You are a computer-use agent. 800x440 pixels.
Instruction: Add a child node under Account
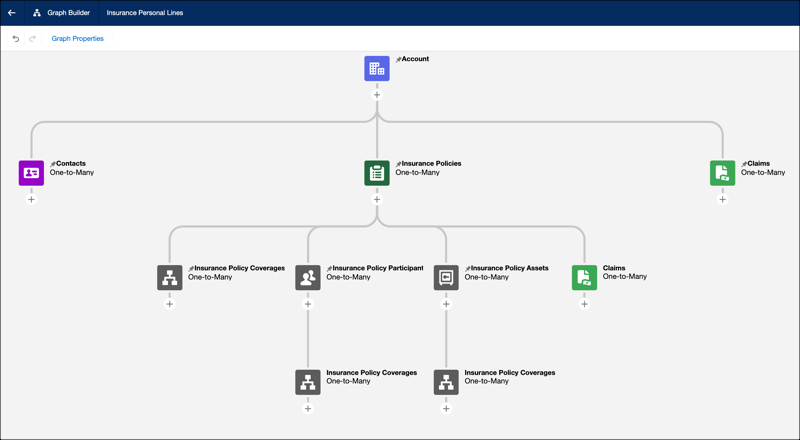pos(377,95)
